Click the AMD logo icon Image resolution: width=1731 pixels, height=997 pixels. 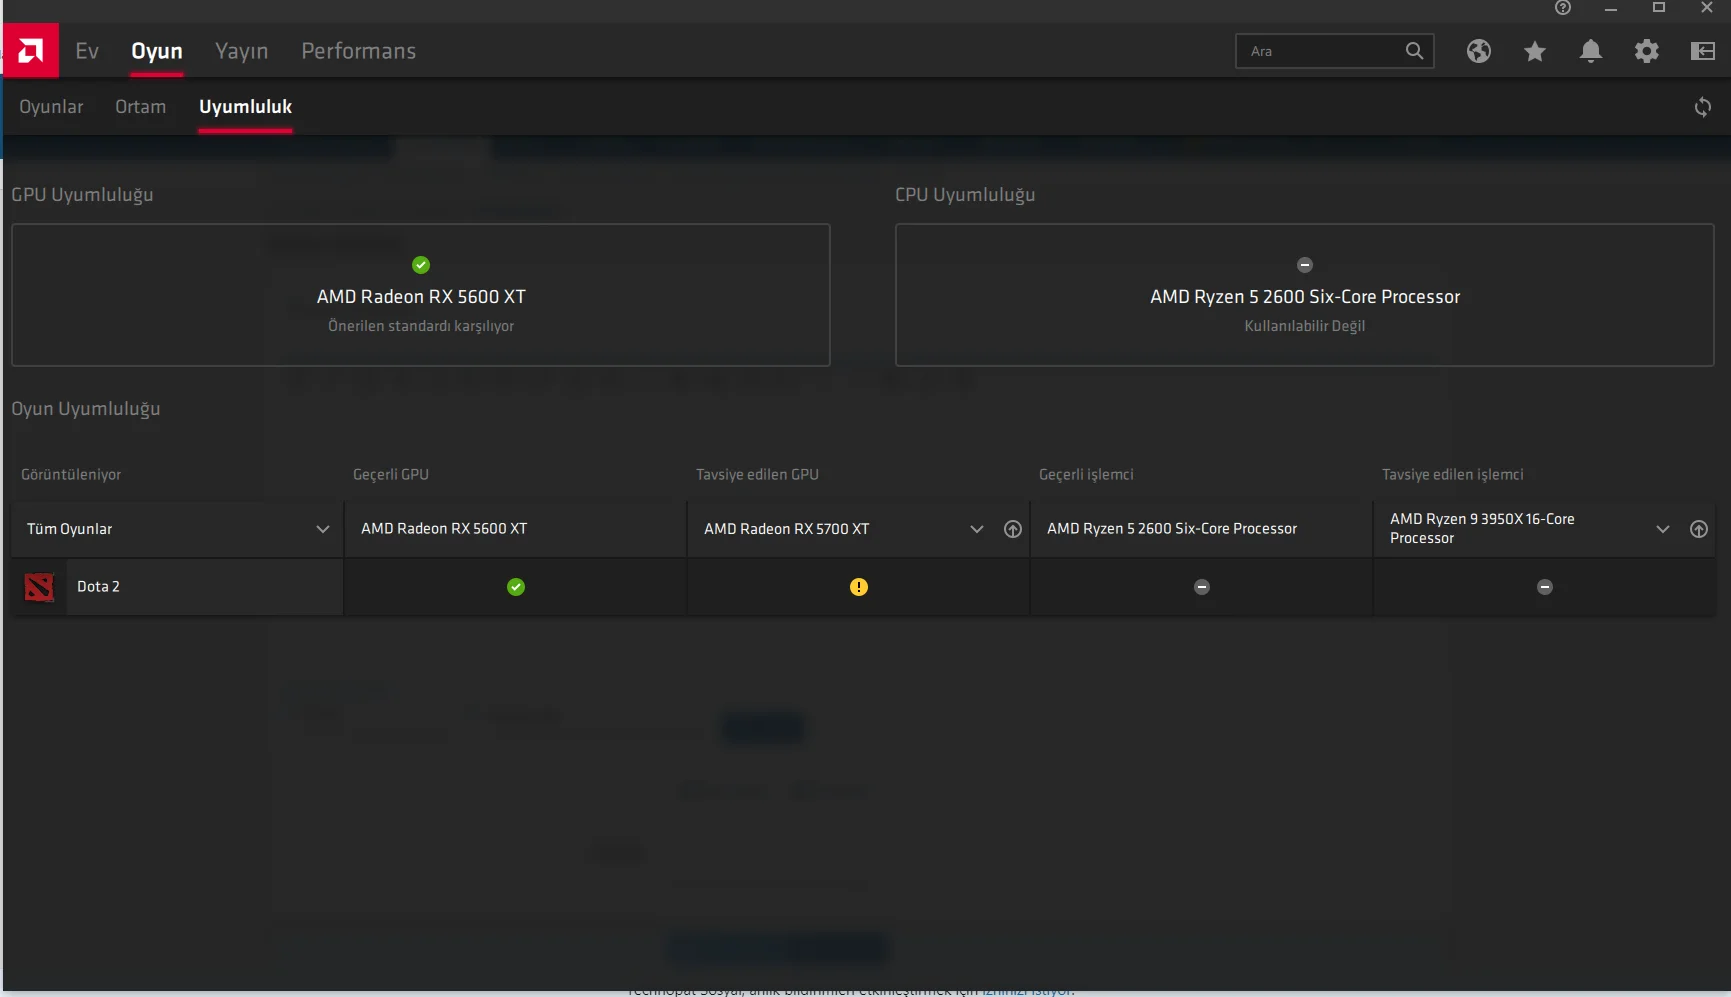coord(31,50)
